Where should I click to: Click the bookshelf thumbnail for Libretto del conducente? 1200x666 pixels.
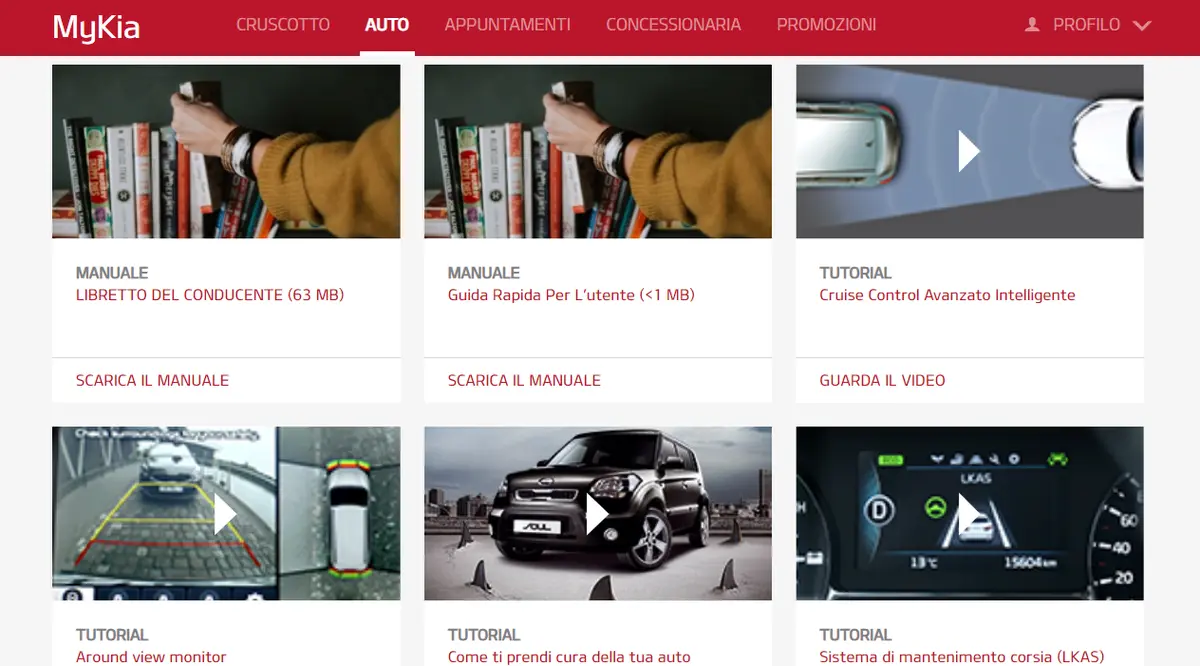click(226, 151)
